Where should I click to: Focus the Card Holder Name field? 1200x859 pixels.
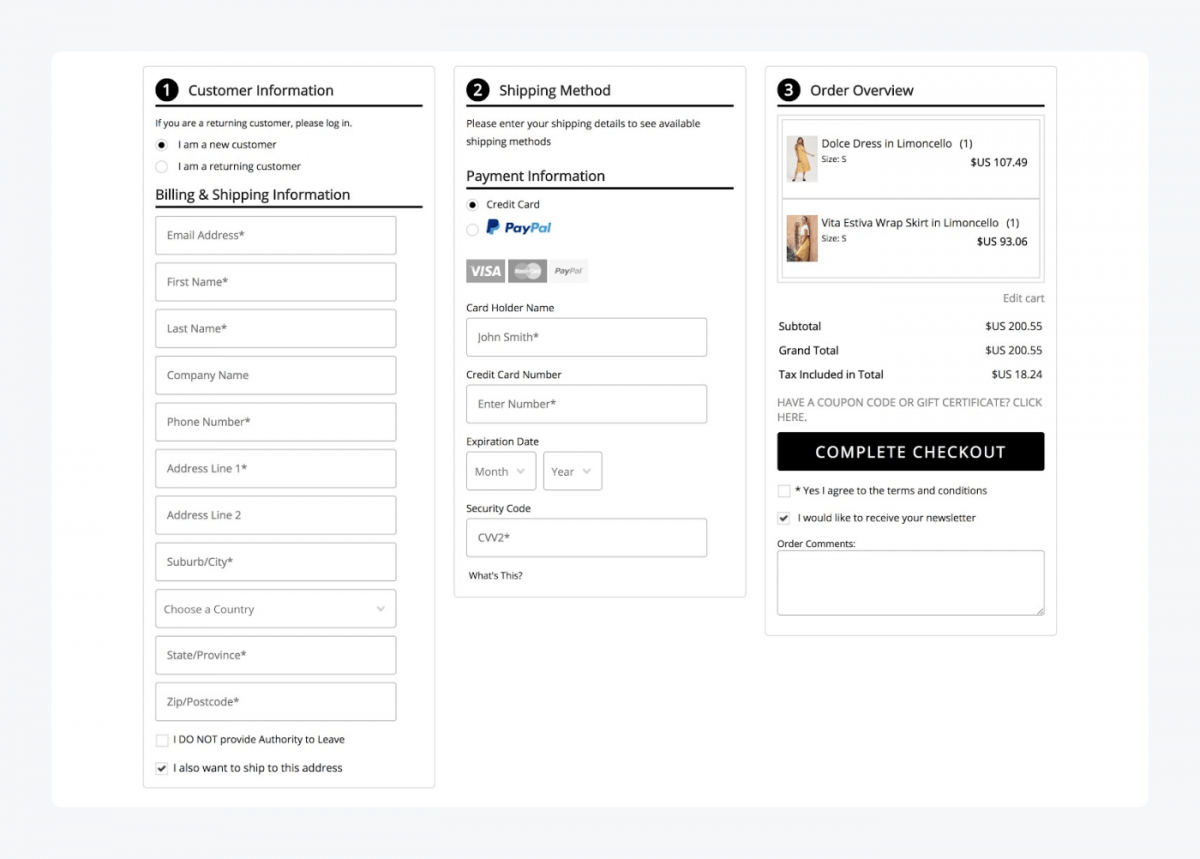pos(587,337)
